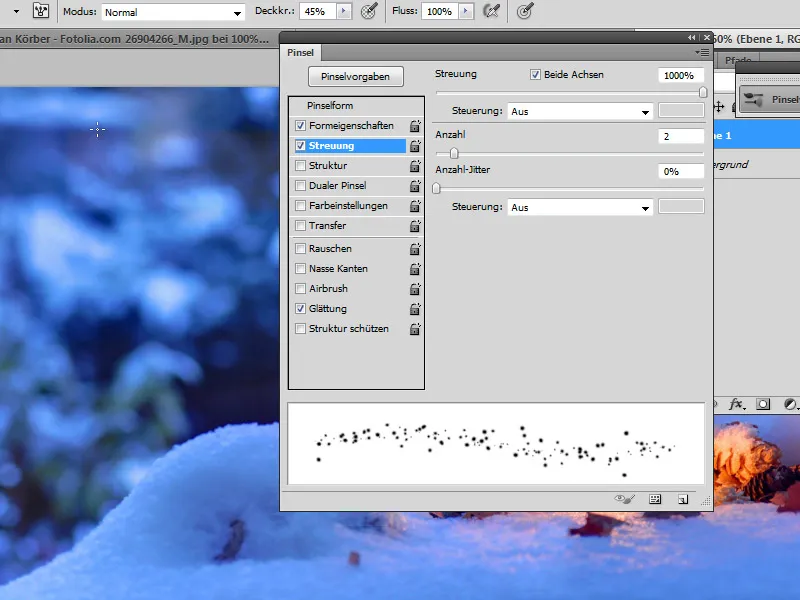Enable the Airbrush checkbox in Pinsel panel
Viewport: 800px width, 600px height.
pyautogui.click(x=301, y=289)
